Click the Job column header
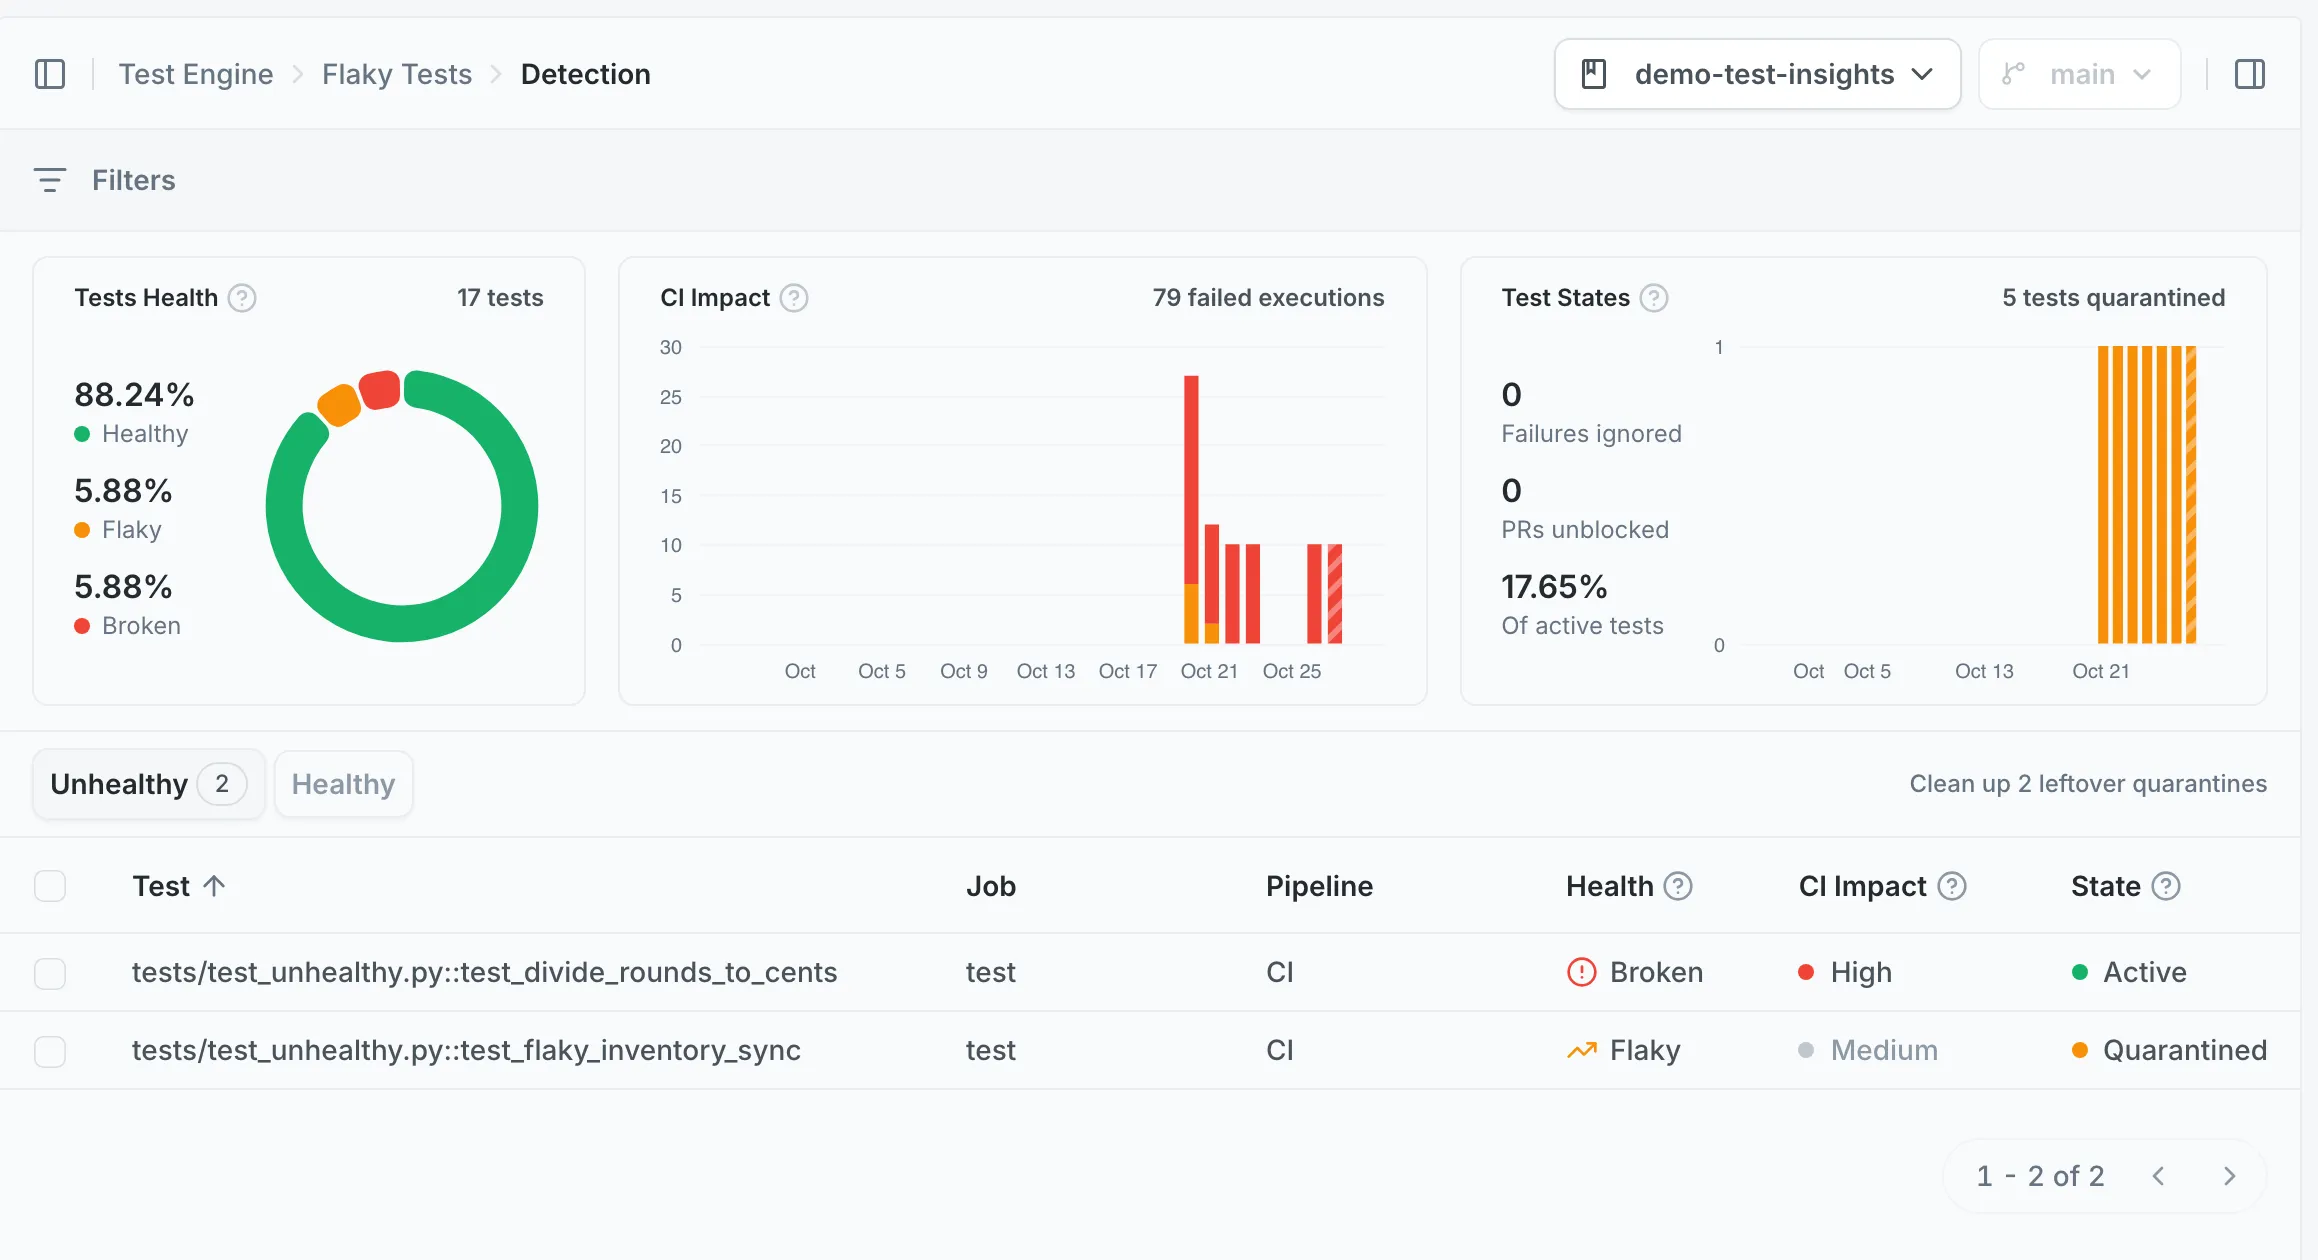This screenshot has width=2318, height=1260. [x=991, y=886]
